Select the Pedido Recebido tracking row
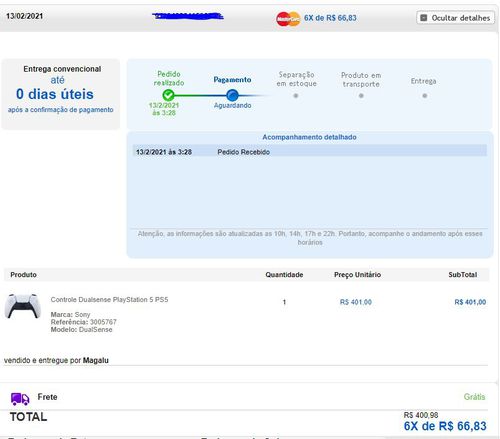The width and height of the screenshot is (500, 439). click(310, 152)
